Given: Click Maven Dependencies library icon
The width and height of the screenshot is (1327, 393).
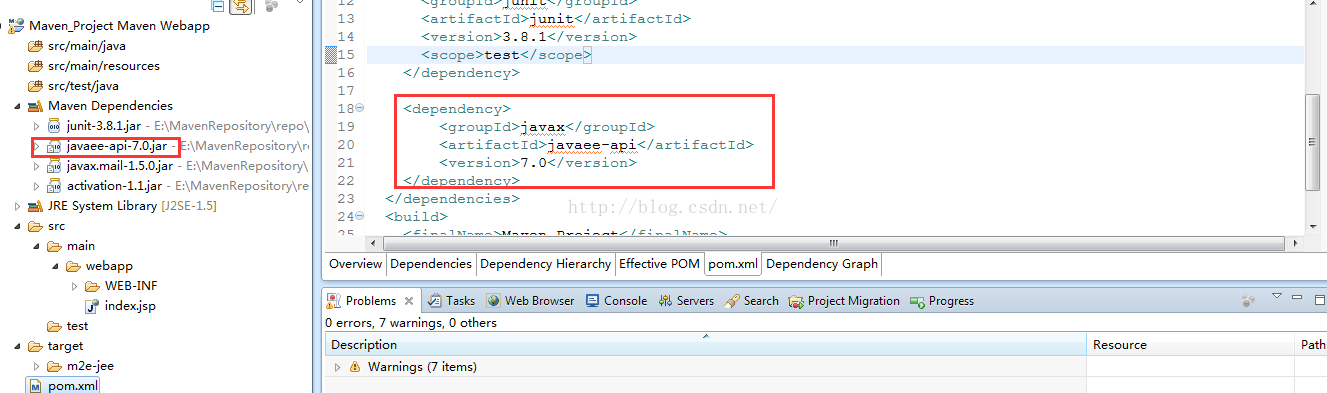Looking at the screenshot, I should (x=35, y=106).
